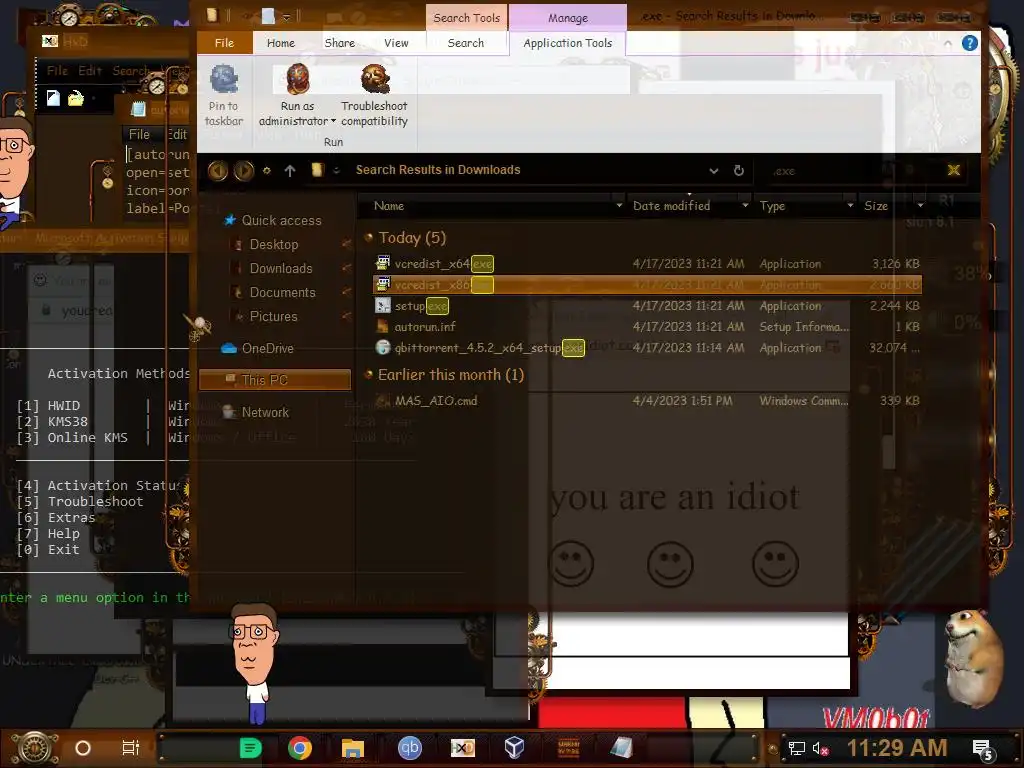The image size is (1024, 768).
Task: Open Desktop in navigation pane
Action: [274, 244]
